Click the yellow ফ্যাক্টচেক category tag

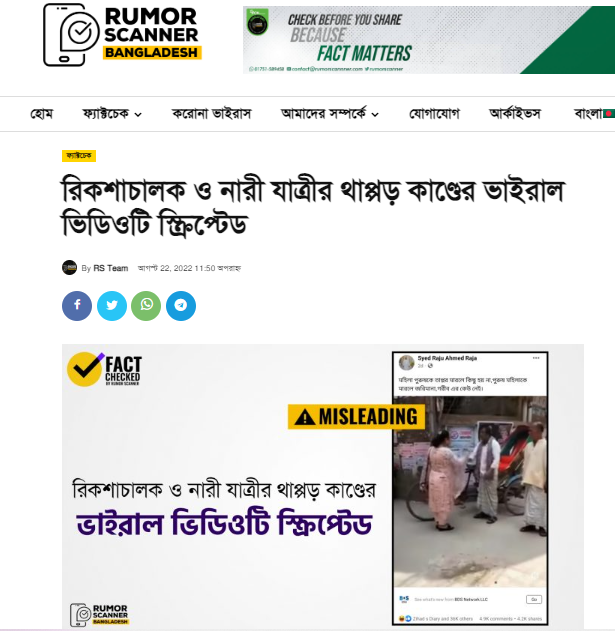point(79,156)
